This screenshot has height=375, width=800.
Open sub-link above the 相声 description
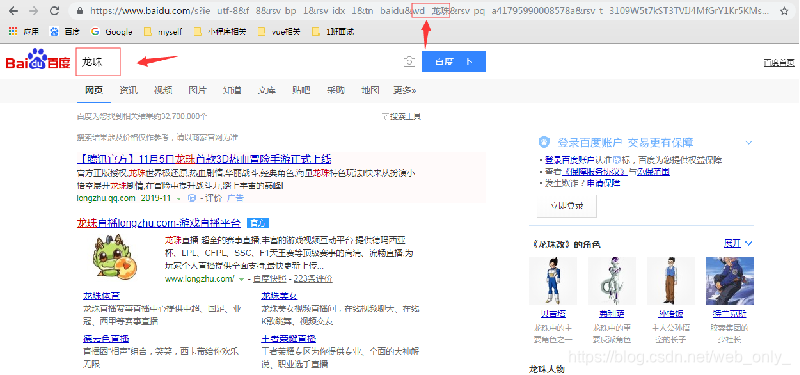[x=106, y=338]
